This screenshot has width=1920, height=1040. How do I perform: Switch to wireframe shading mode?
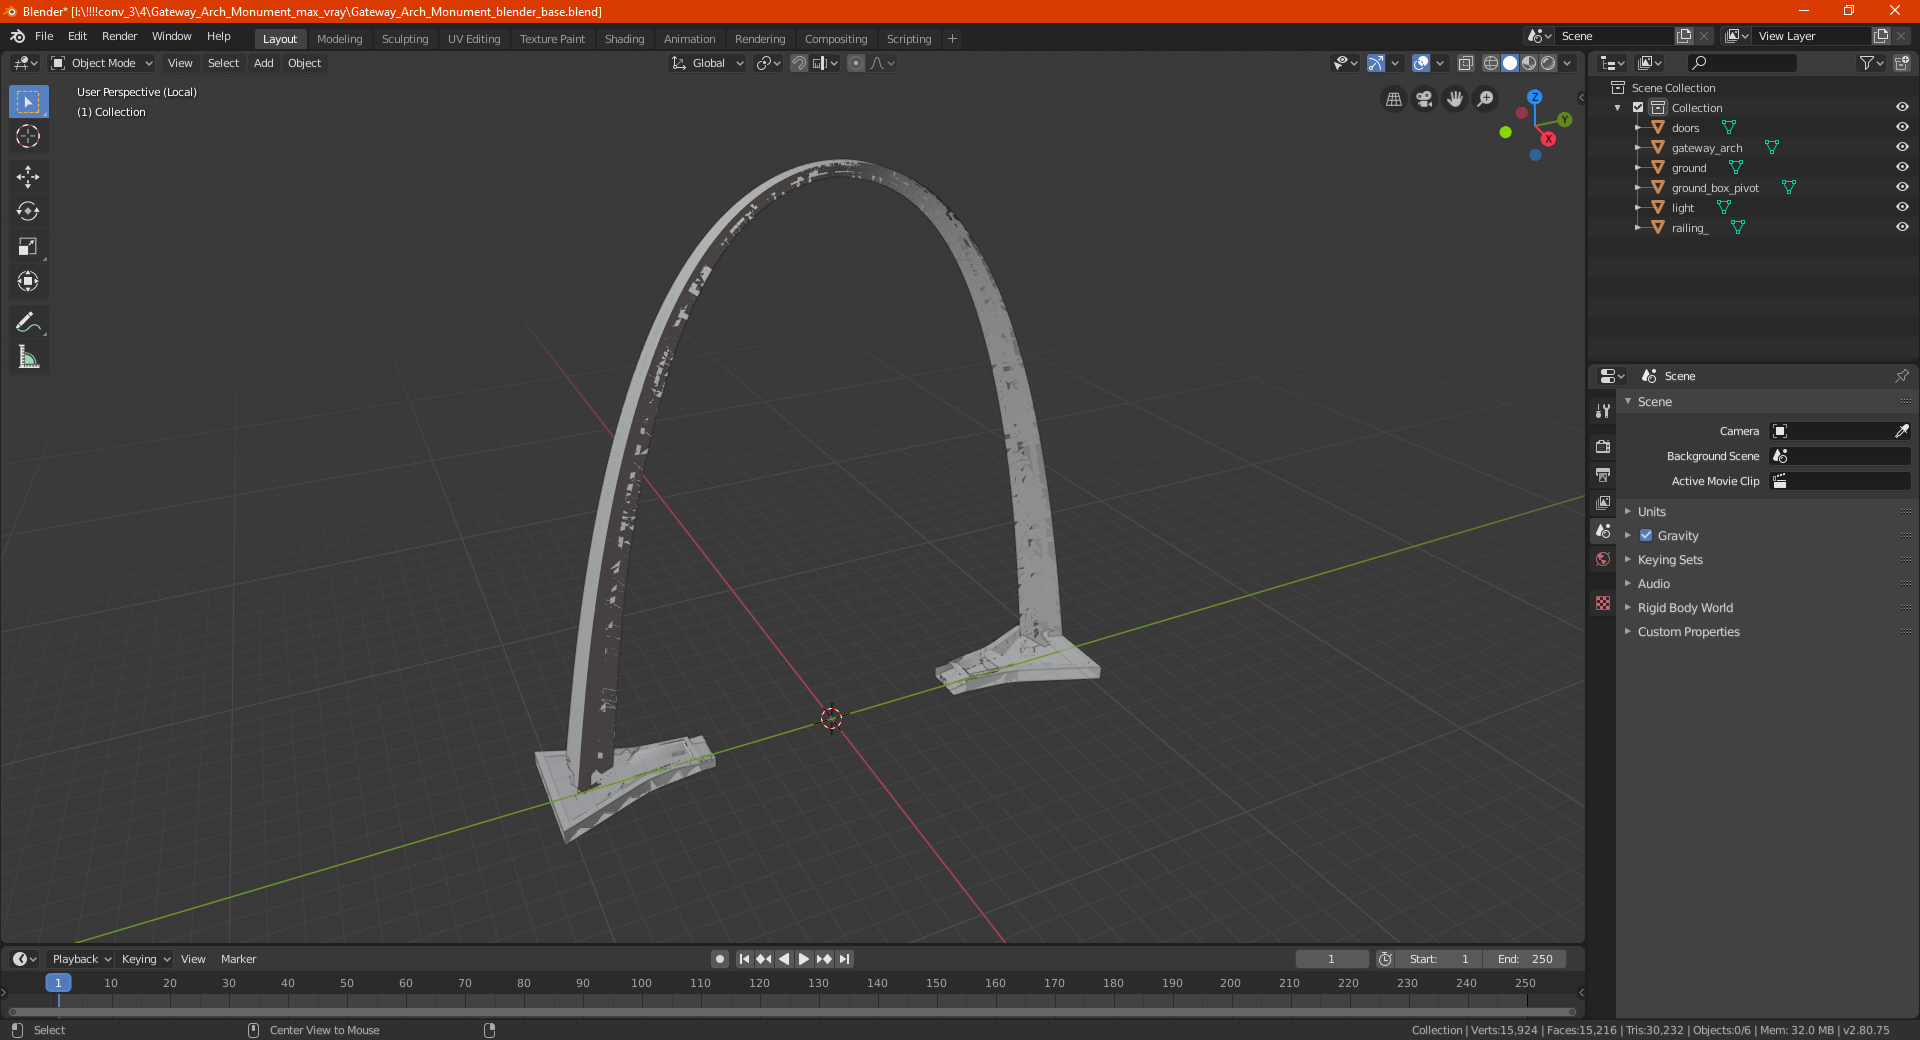[1491, 63]
